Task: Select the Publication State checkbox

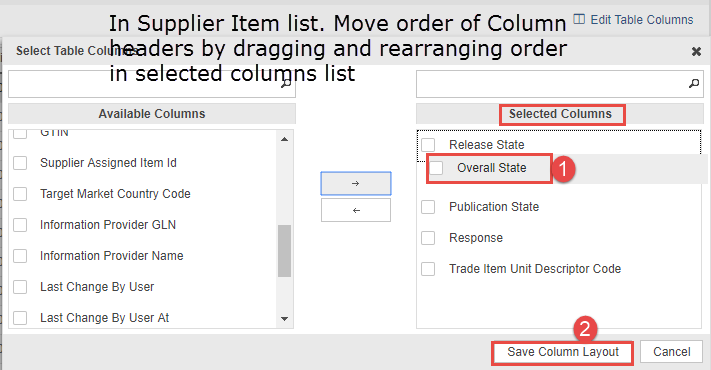Action: click(x=428, y=207)
